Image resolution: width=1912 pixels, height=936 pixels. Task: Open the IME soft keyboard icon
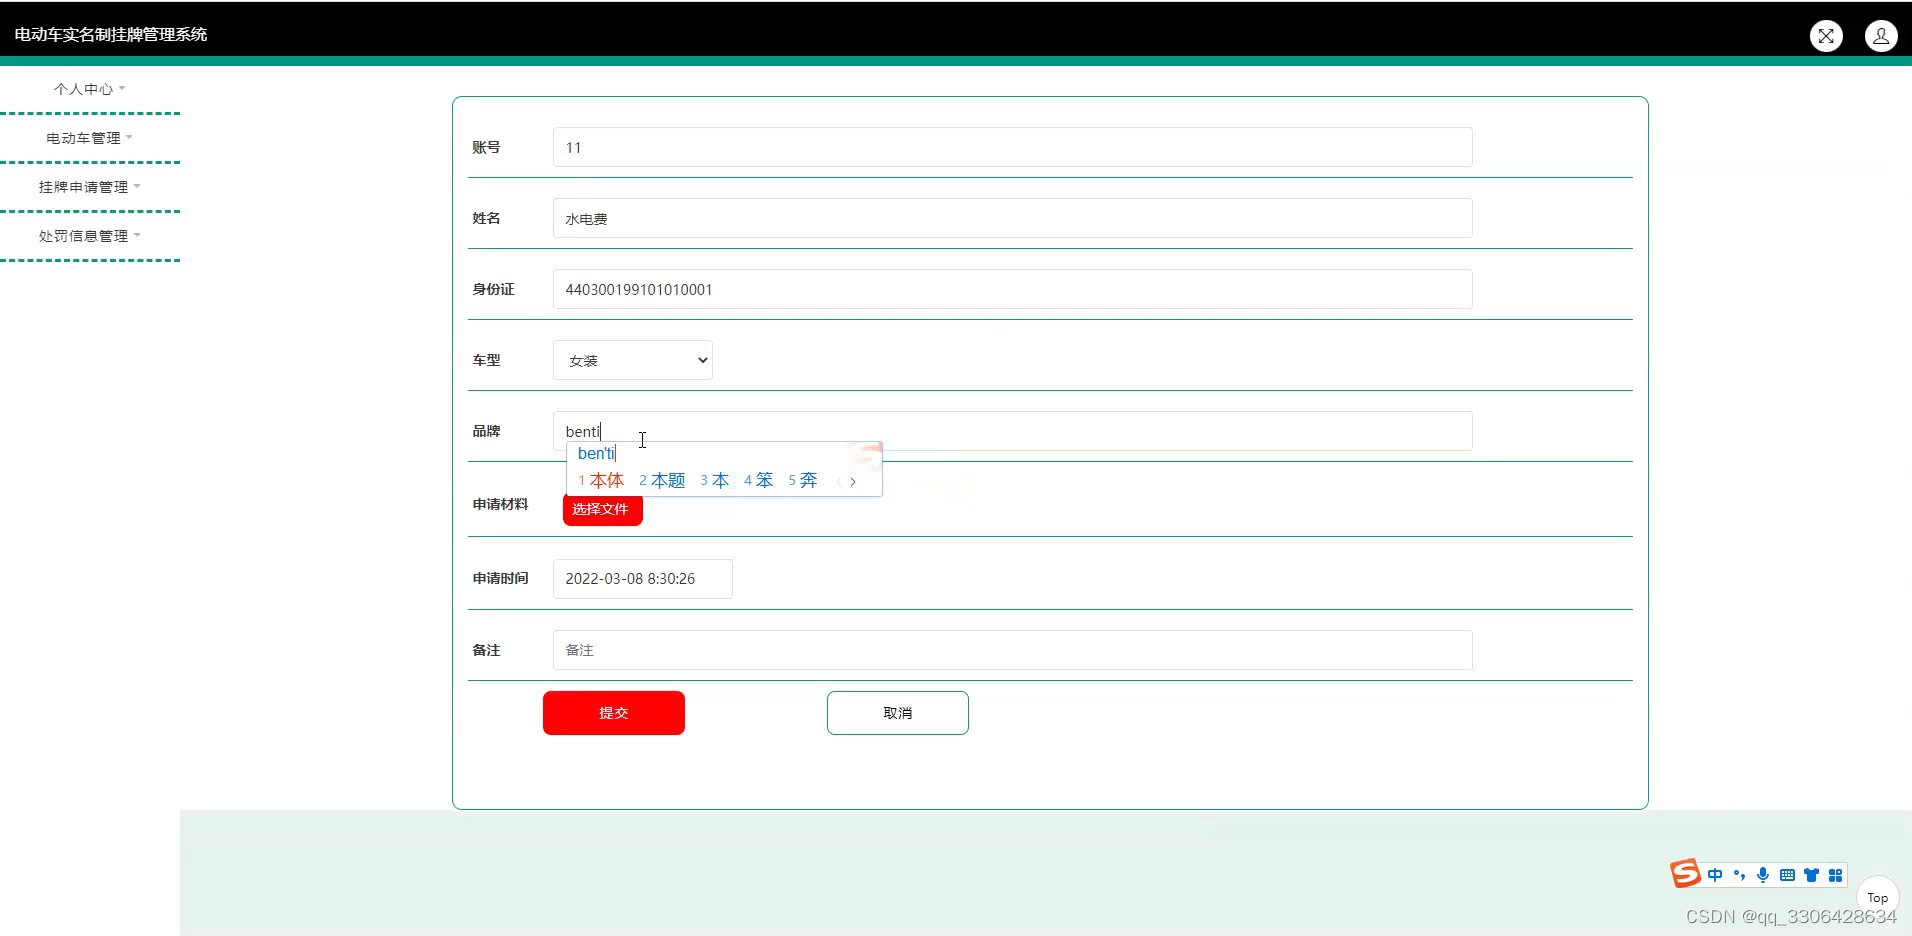point(1787,875)
